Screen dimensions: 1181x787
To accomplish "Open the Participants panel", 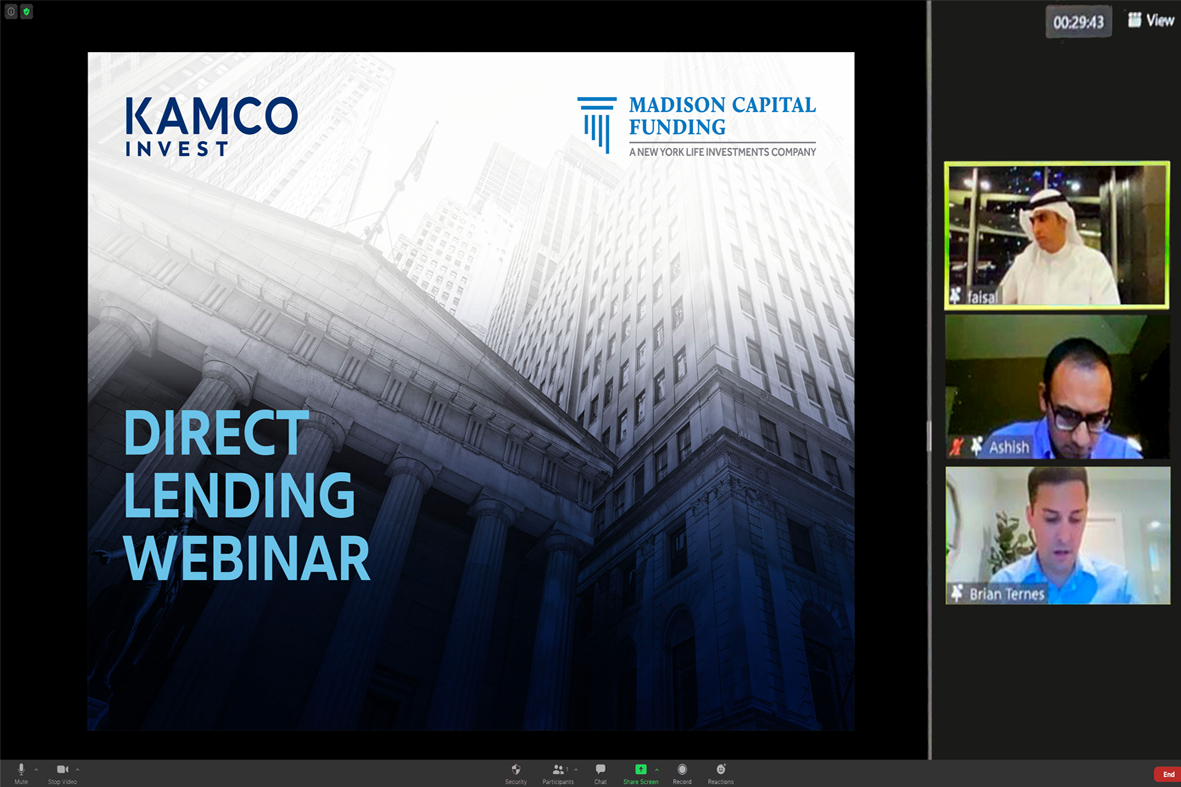I will click(x=558, y=773).
